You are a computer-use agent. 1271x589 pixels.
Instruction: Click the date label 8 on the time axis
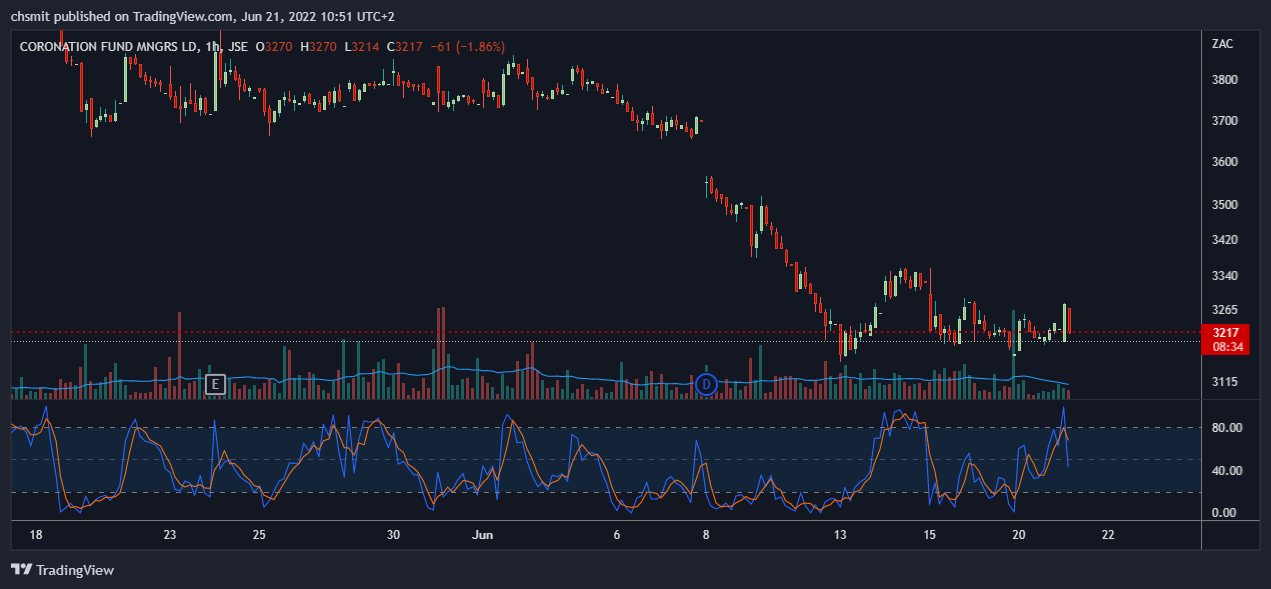click(x=706, y=535)
